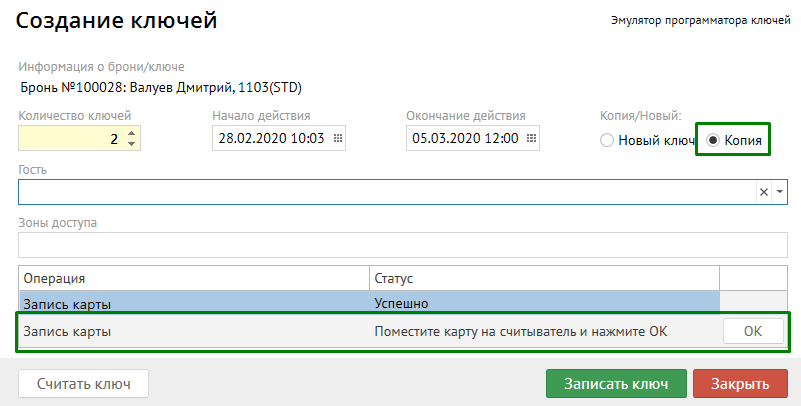Open calendar for Начало действия date
Viewport: 801px width, 406px height.
tap(338, 138)
